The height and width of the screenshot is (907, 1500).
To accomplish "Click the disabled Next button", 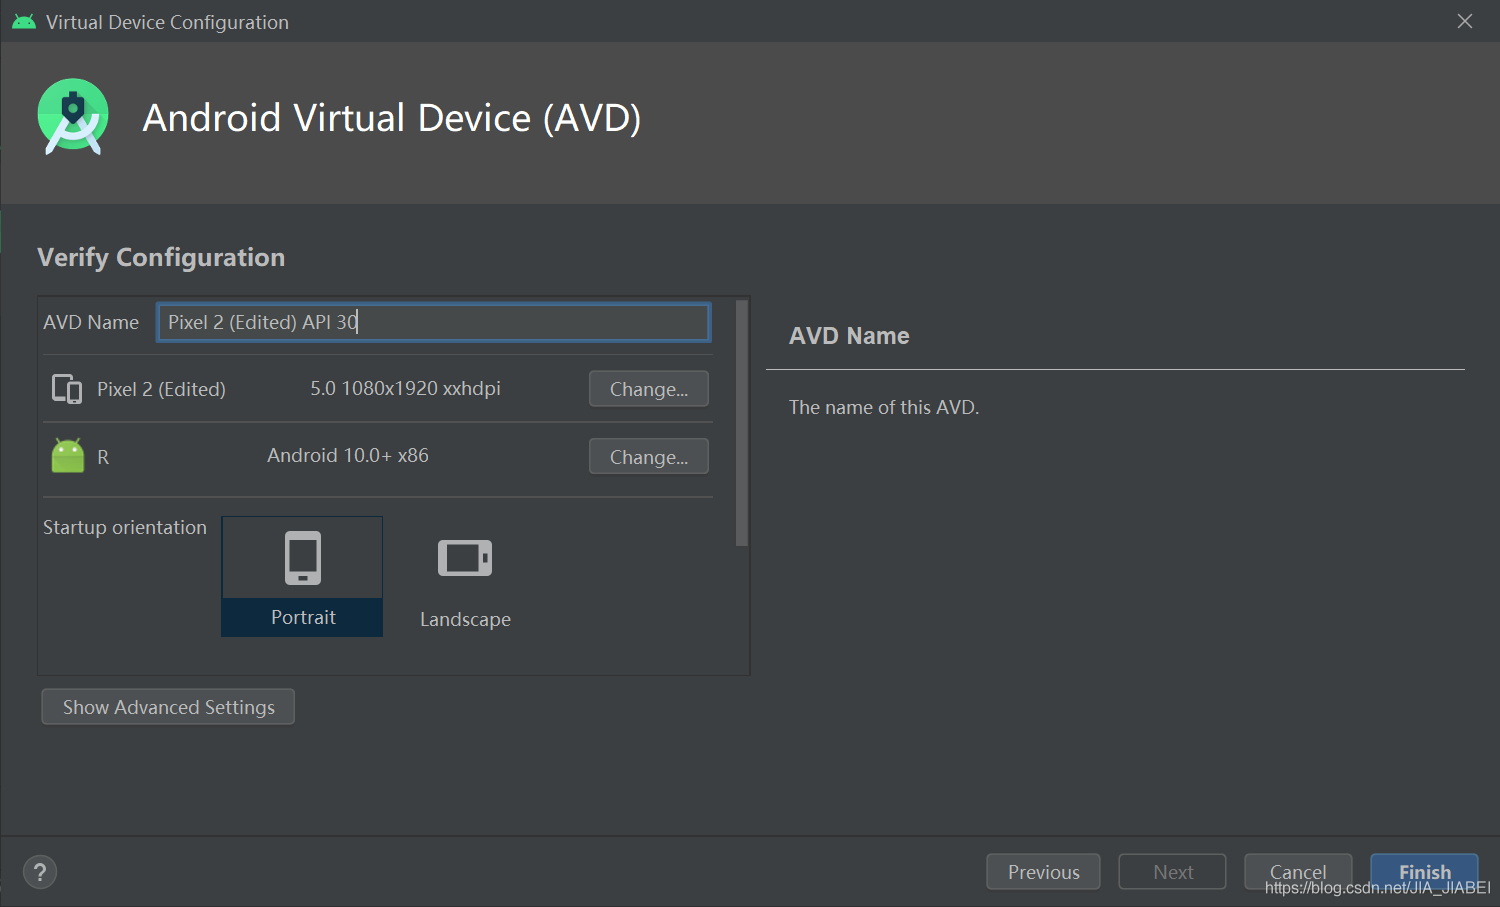I will point(1173,872).
